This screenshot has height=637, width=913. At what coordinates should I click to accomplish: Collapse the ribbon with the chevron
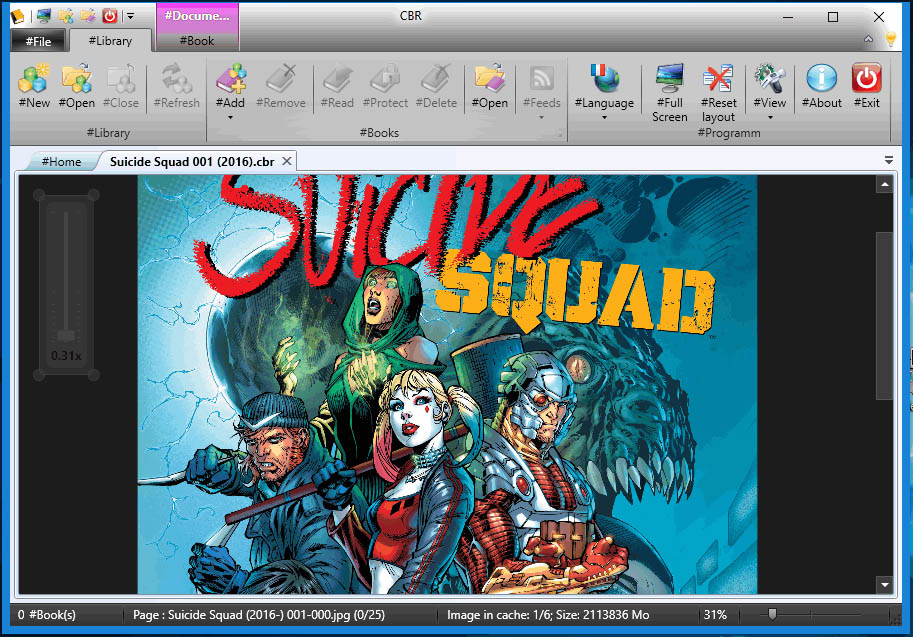point(868,39)
